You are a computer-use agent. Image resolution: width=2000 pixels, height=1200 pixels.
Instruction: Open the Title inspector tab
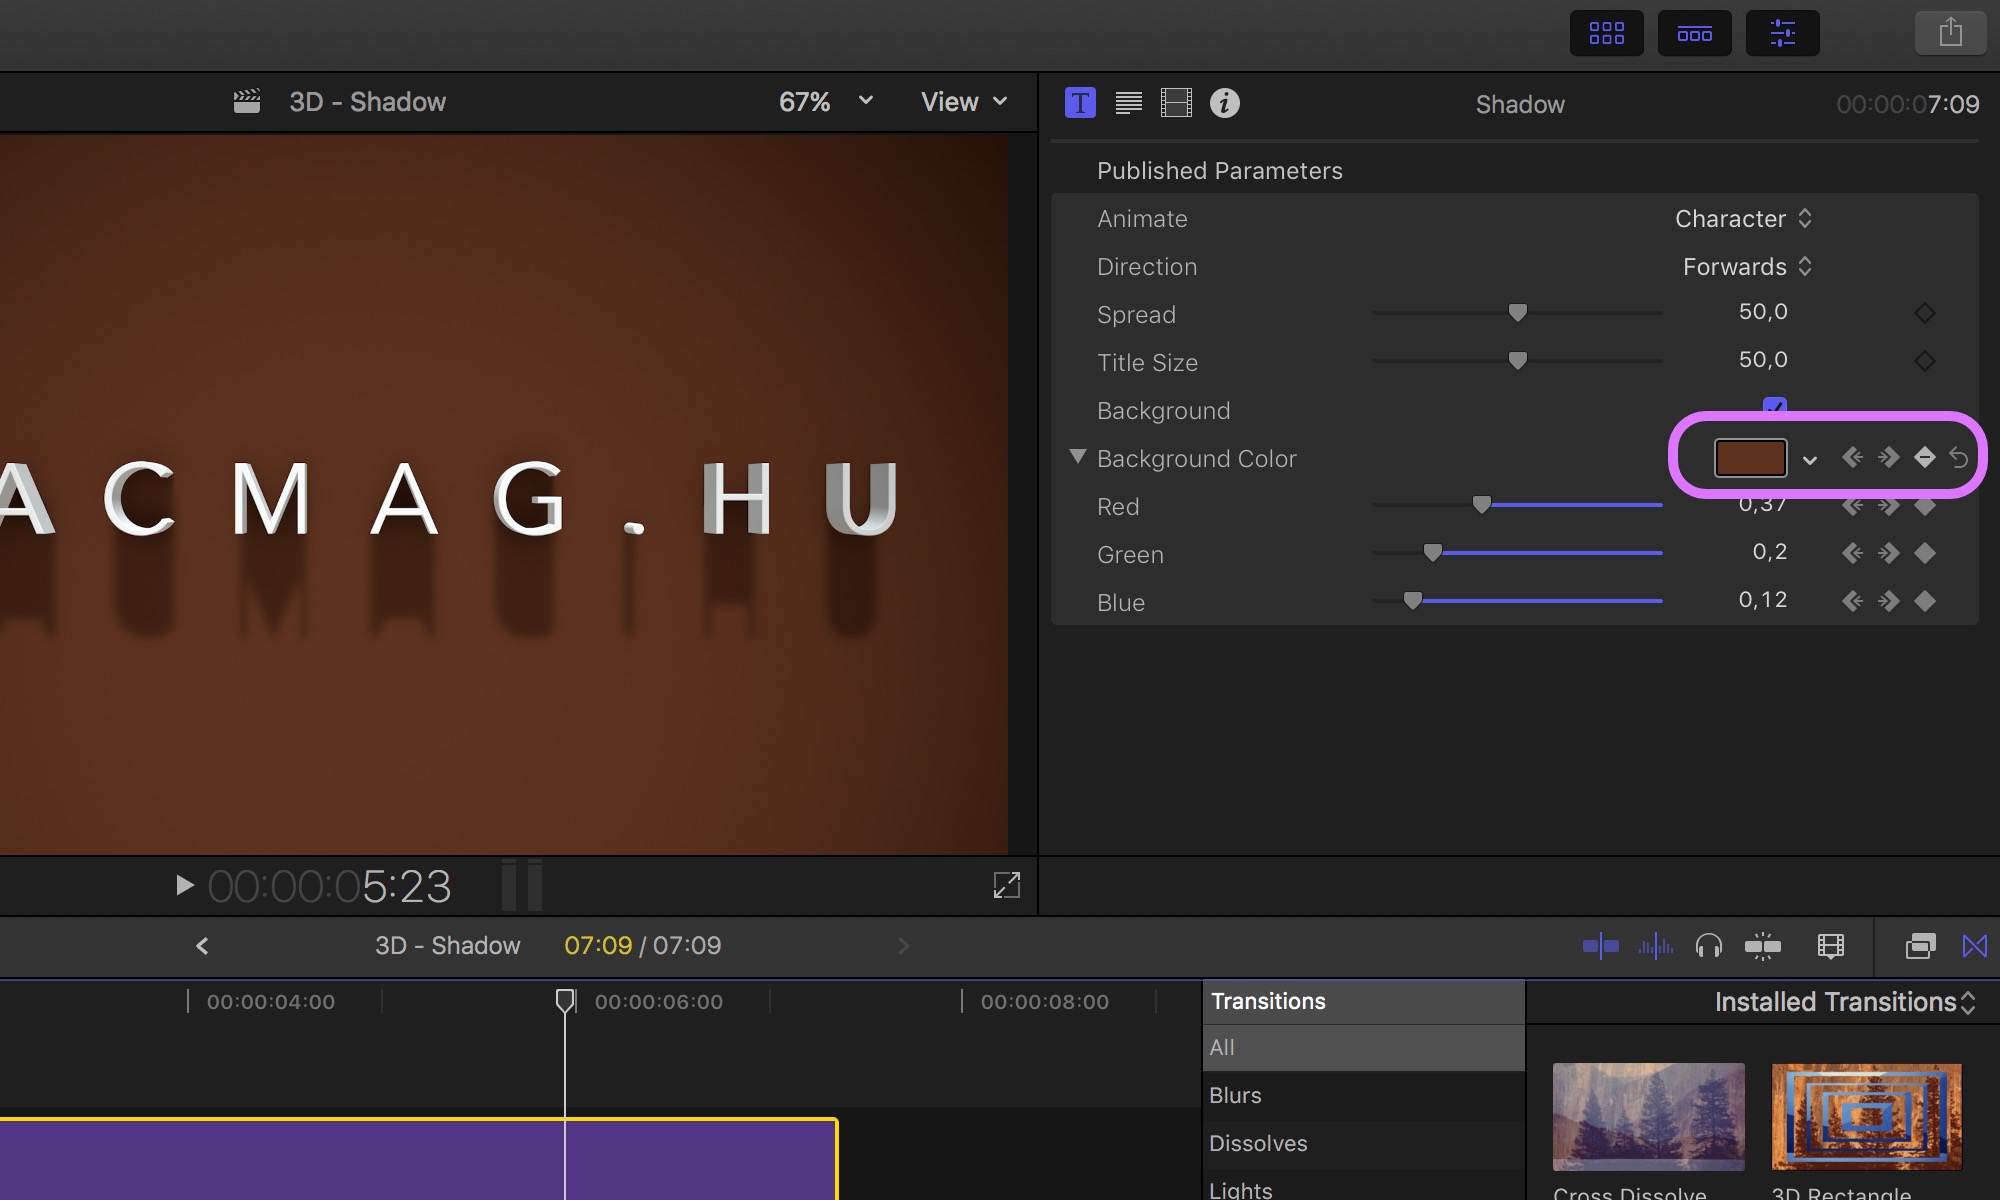(x=1080, y=103)
